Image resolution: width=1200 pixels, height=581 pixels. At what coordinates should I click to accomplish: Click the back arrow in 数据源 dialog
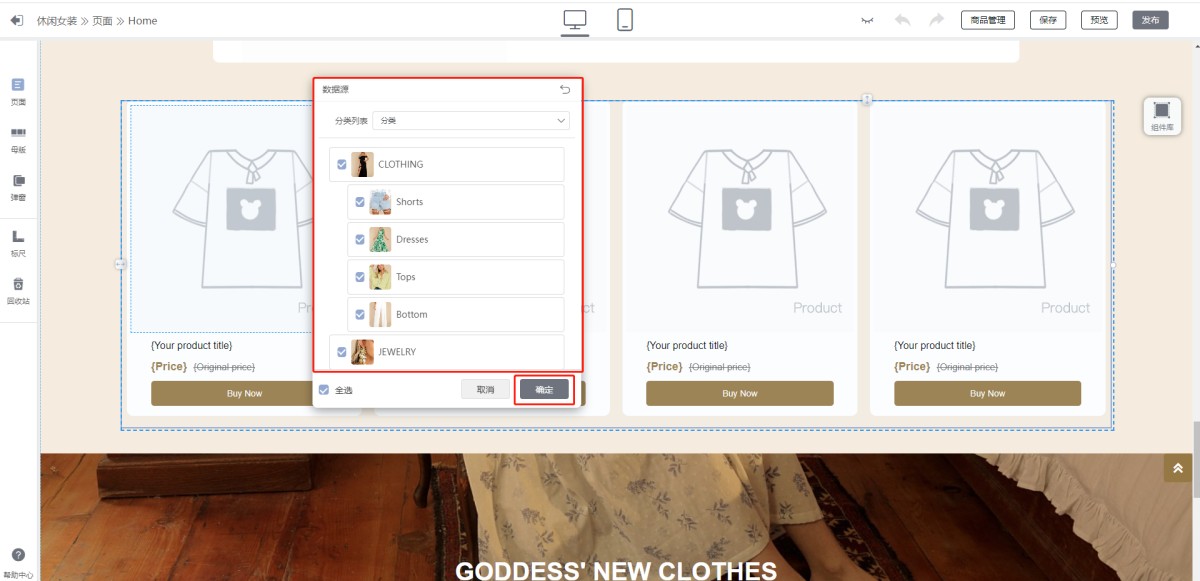565,89
